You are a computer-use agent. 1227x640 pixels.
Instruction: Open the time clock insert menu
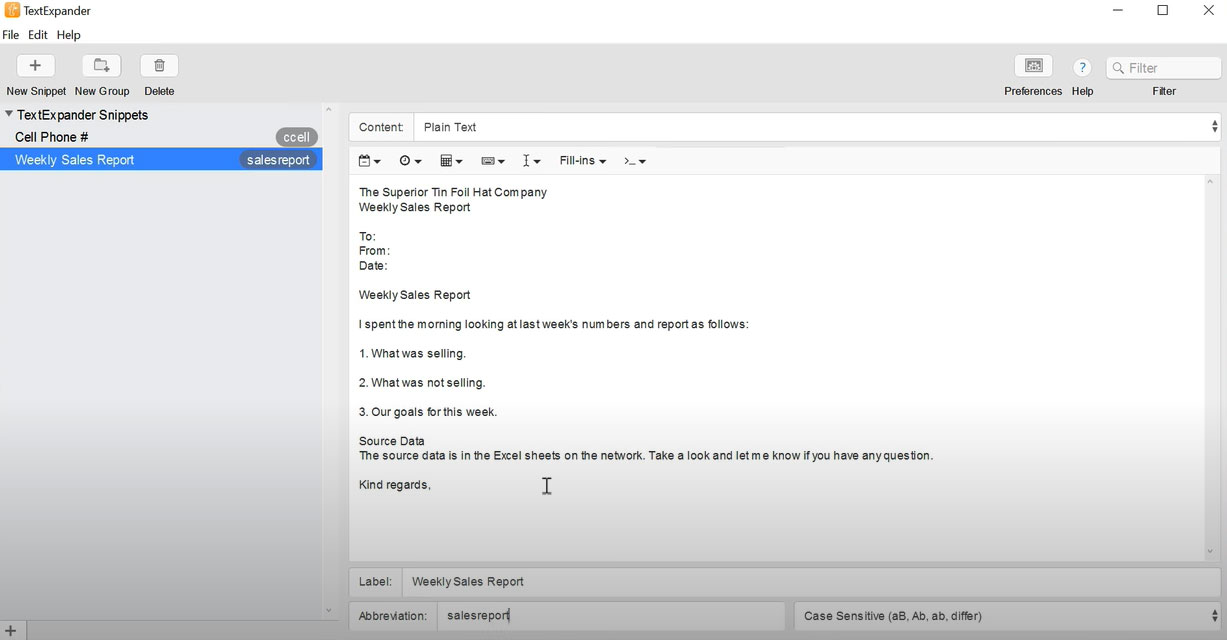pyautogui.click(x=410, y=161)
